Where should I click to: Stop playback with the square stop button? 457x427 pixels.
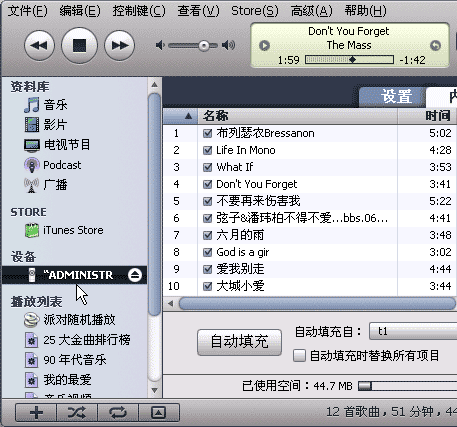pos(79,45)
